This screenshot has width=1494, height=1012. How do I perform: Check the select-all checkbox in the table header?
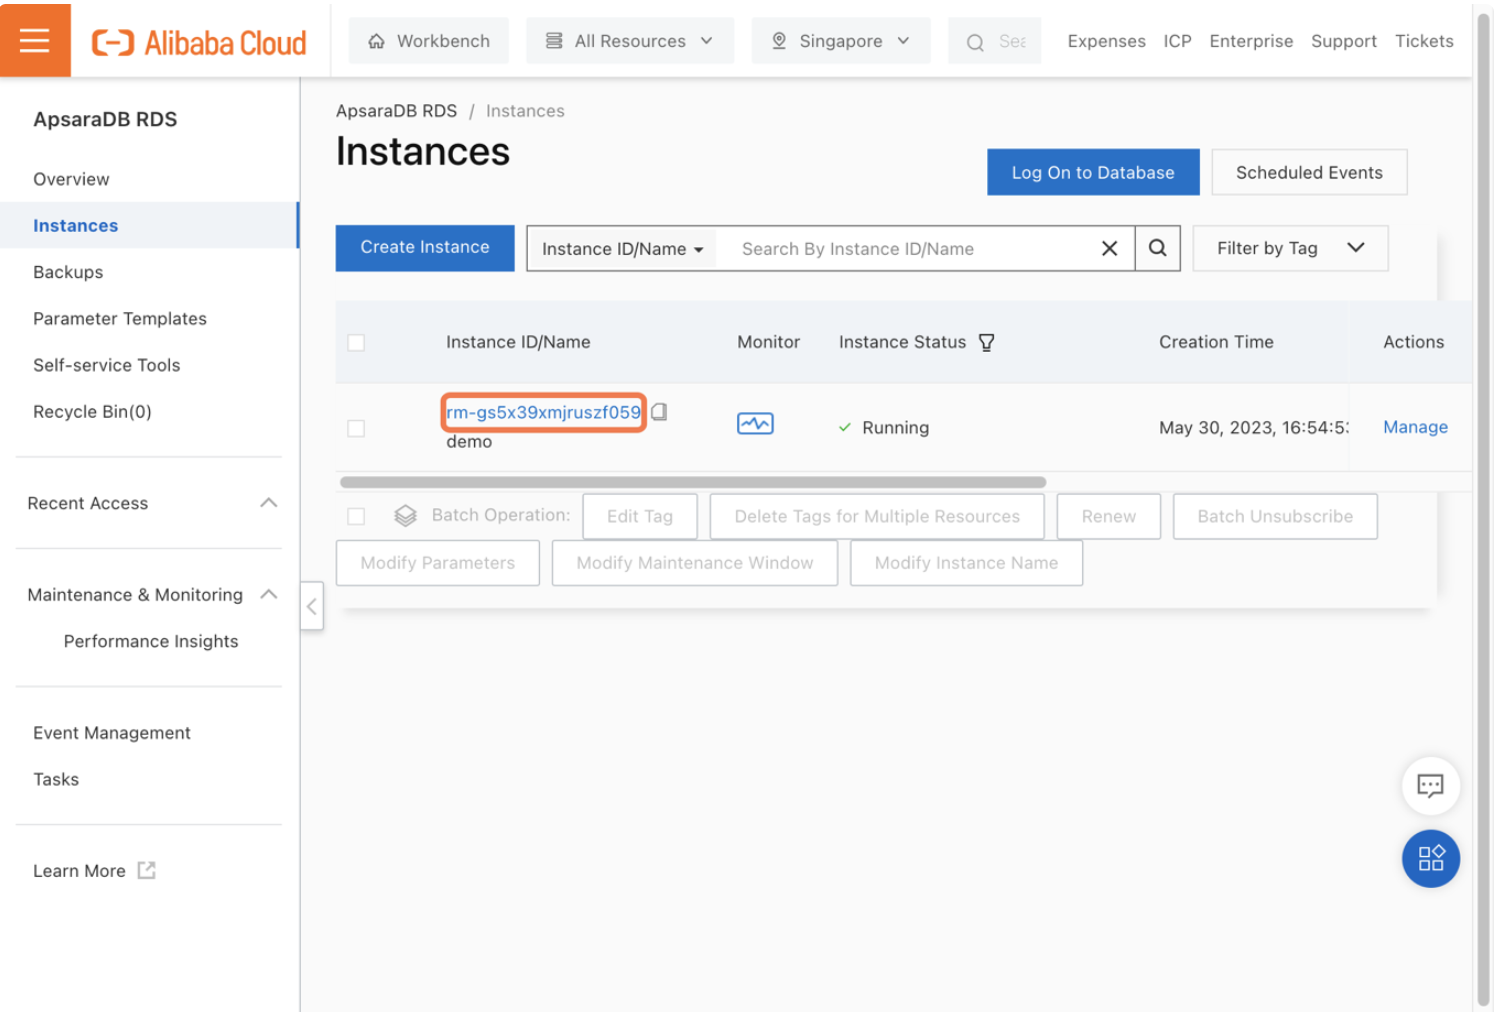(x=356, y=342)
